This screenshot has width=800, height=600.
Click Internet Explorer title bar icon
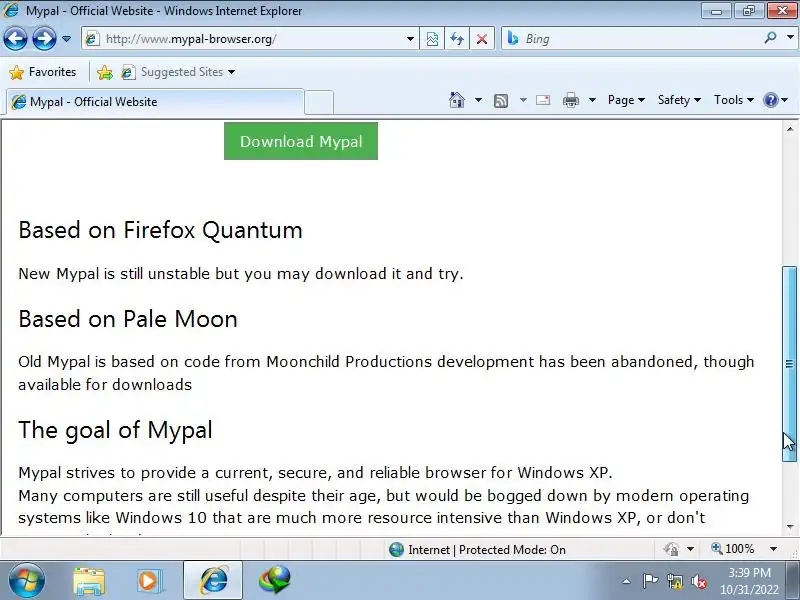coord(11,10)
